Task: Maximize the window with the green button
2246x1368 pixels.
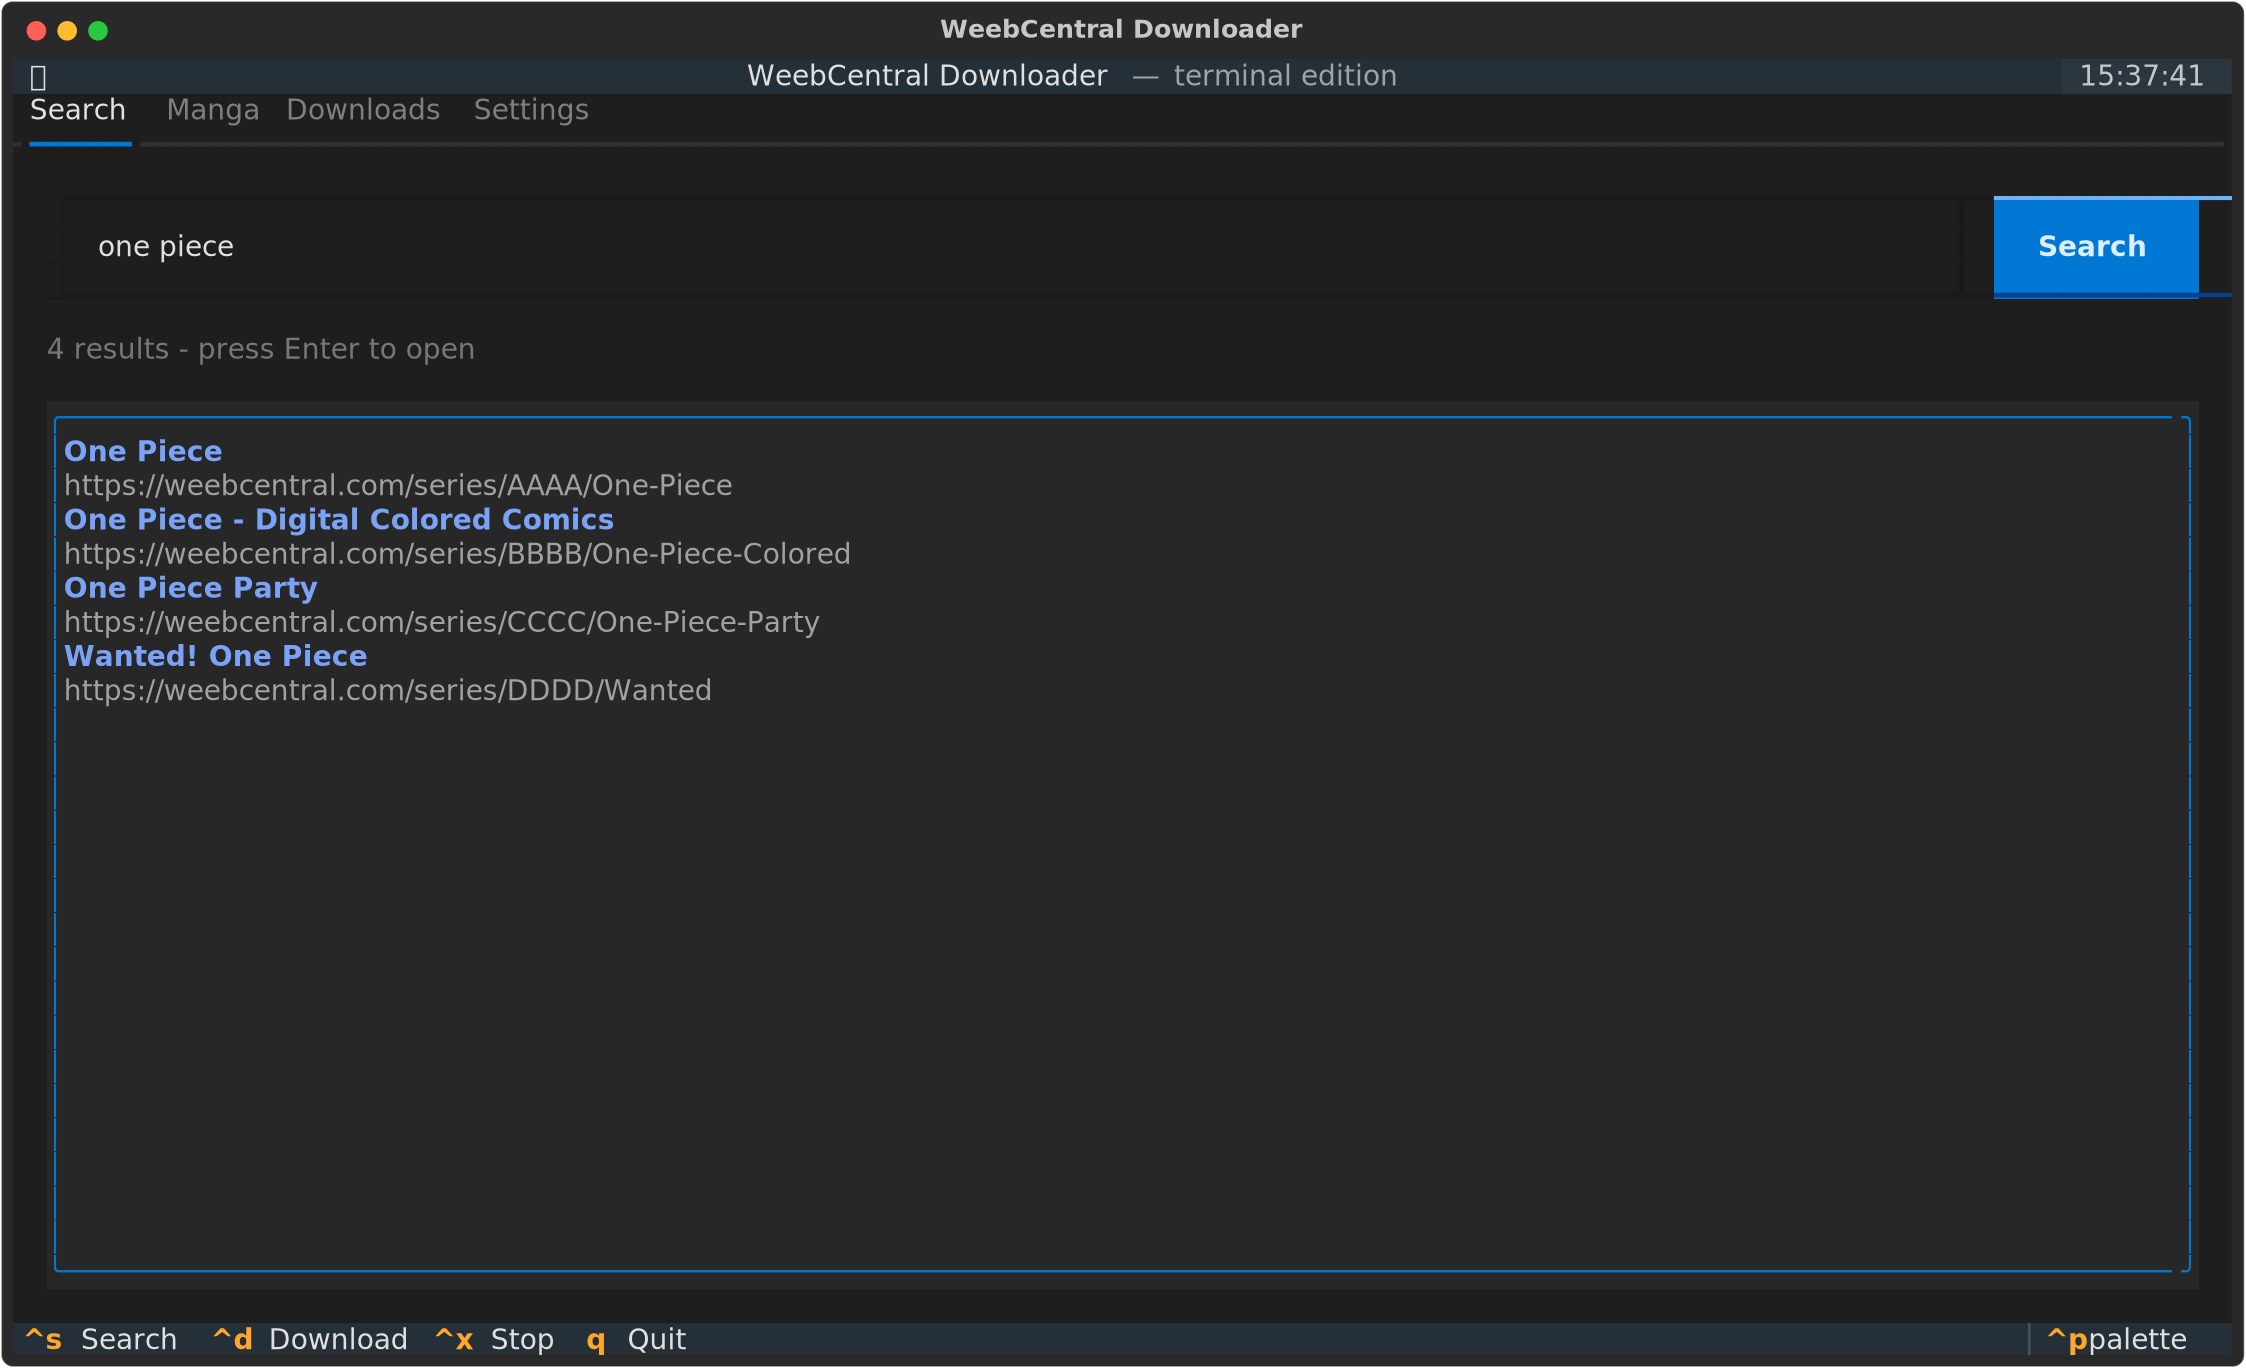Action: [98, 31]
